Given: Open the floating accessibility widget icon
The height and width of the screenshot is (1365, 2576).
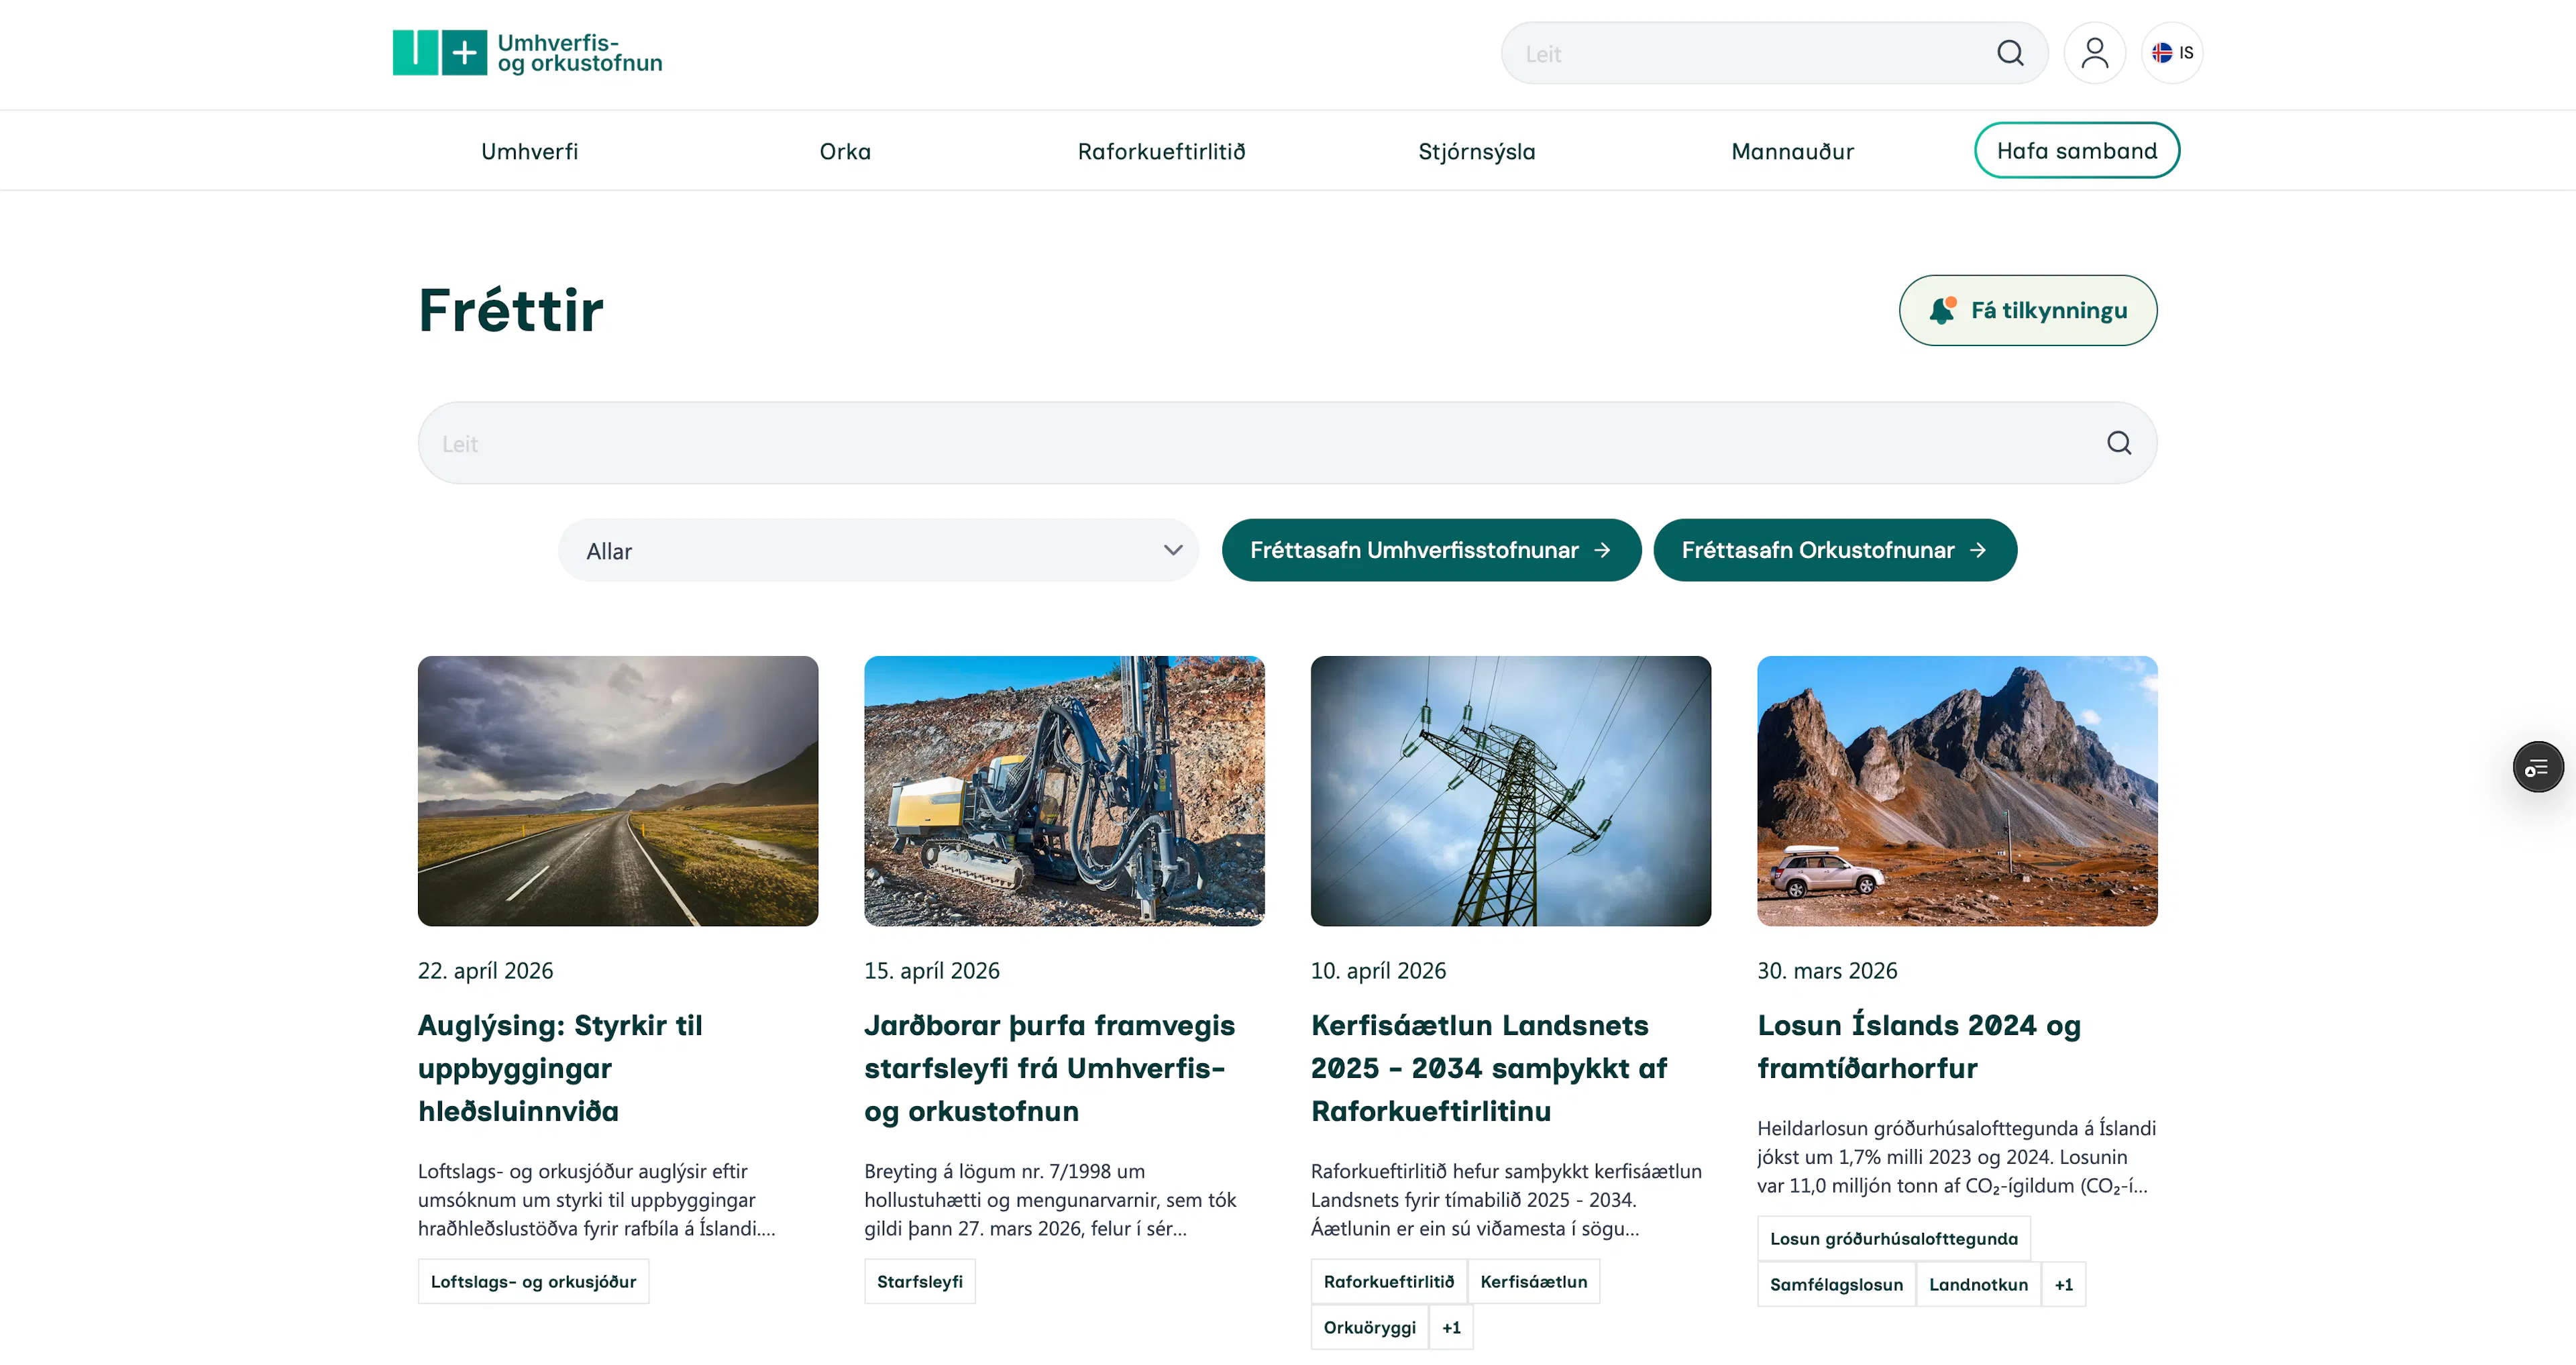Looking at the screenshot, I should (x=2537, y=767).
